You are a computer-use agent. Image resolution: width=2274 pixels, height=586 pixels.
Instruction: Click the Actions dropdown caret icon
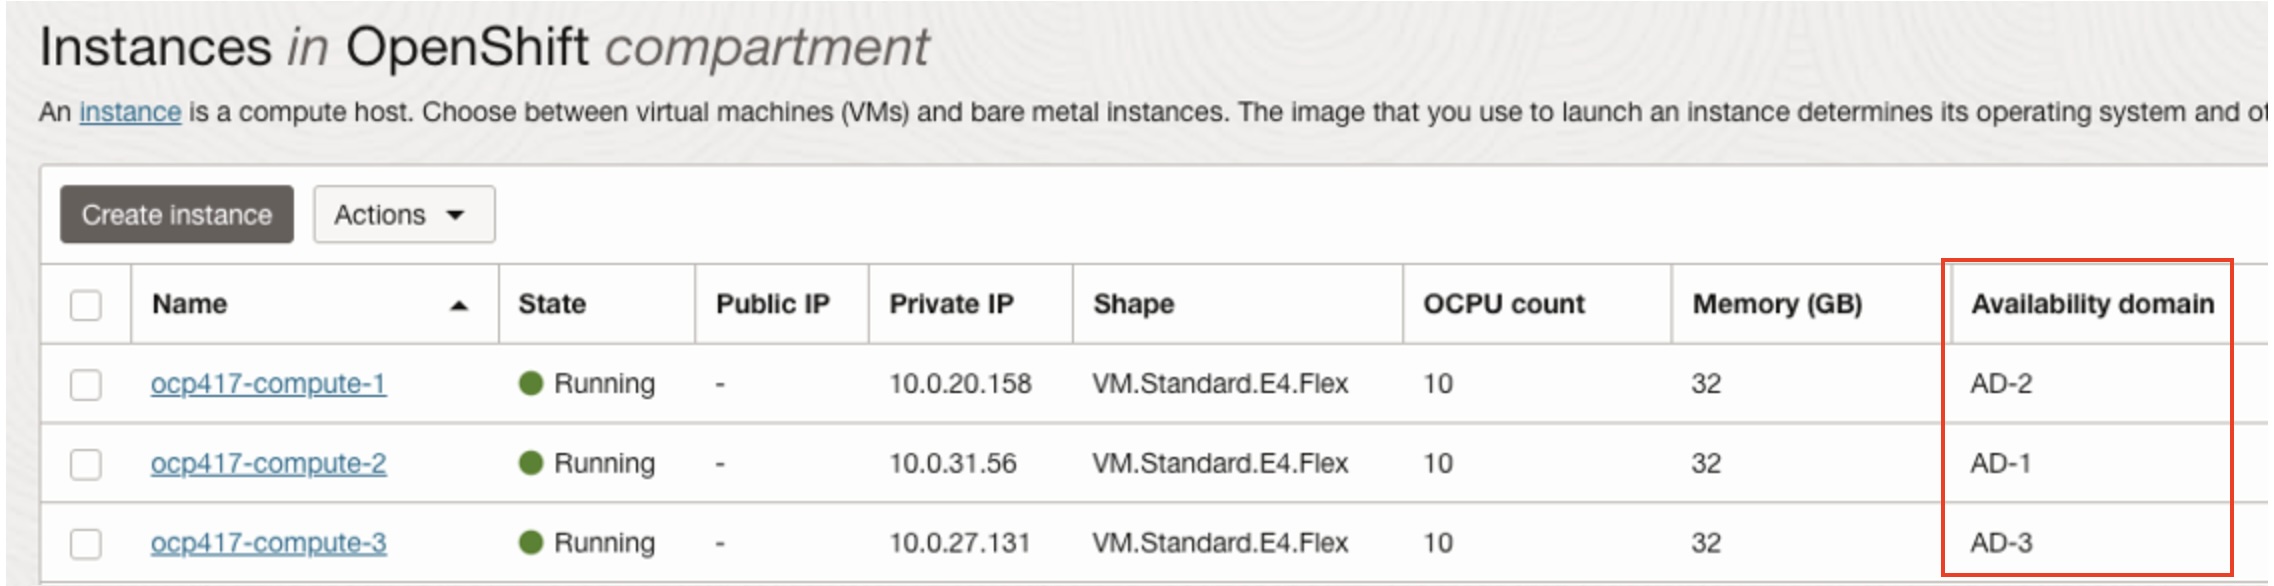pos(455,215)
